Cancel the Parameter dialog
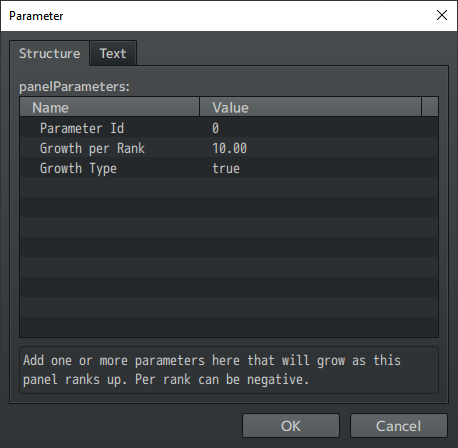This screenshot has width=458, height=448. pyautogui.click(x=399, y=426)
